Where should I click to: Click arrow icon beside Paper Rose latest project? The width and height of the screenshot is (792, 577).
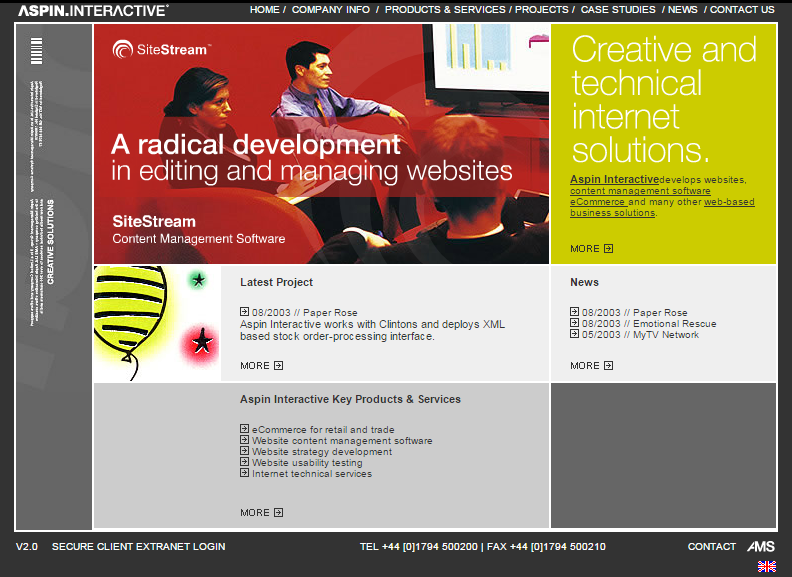point(244,312)
